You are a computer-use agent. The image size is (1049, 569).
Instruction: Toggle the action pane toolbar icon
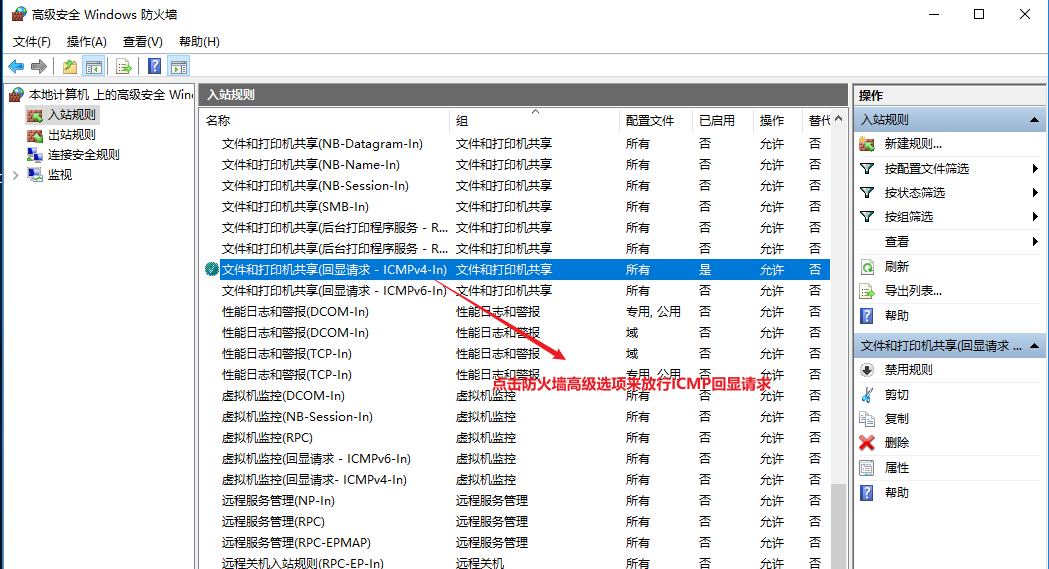(x=179, y=66)
